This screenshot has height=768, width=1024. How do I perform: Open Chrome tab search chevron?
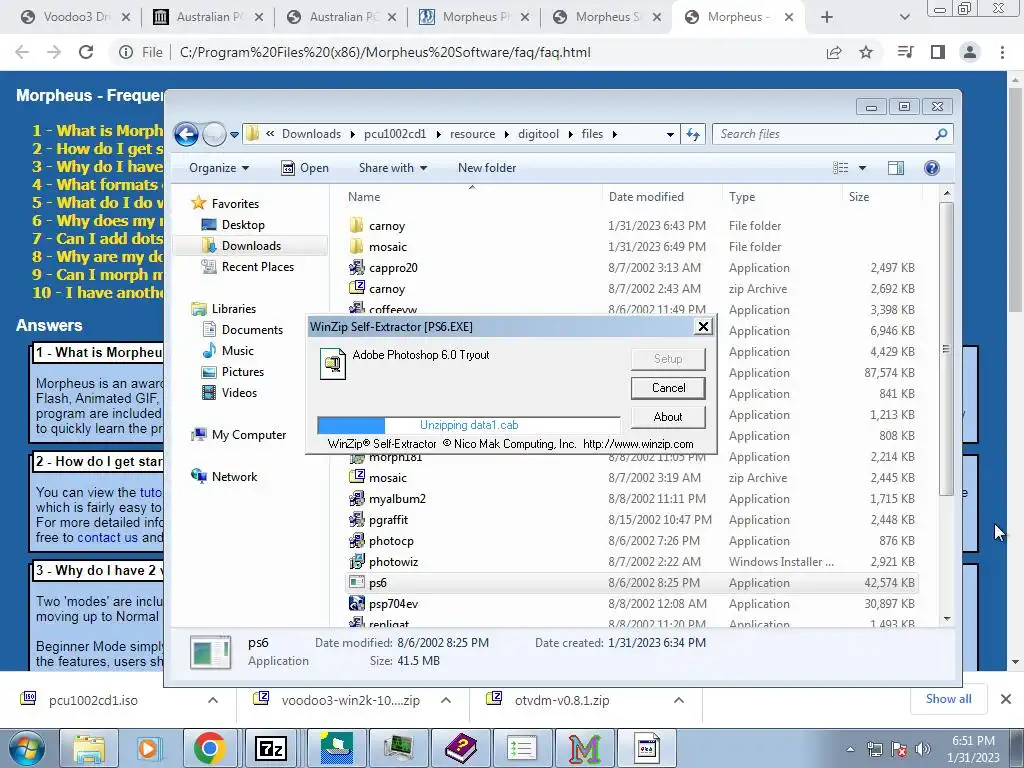[x=904, y=17]
